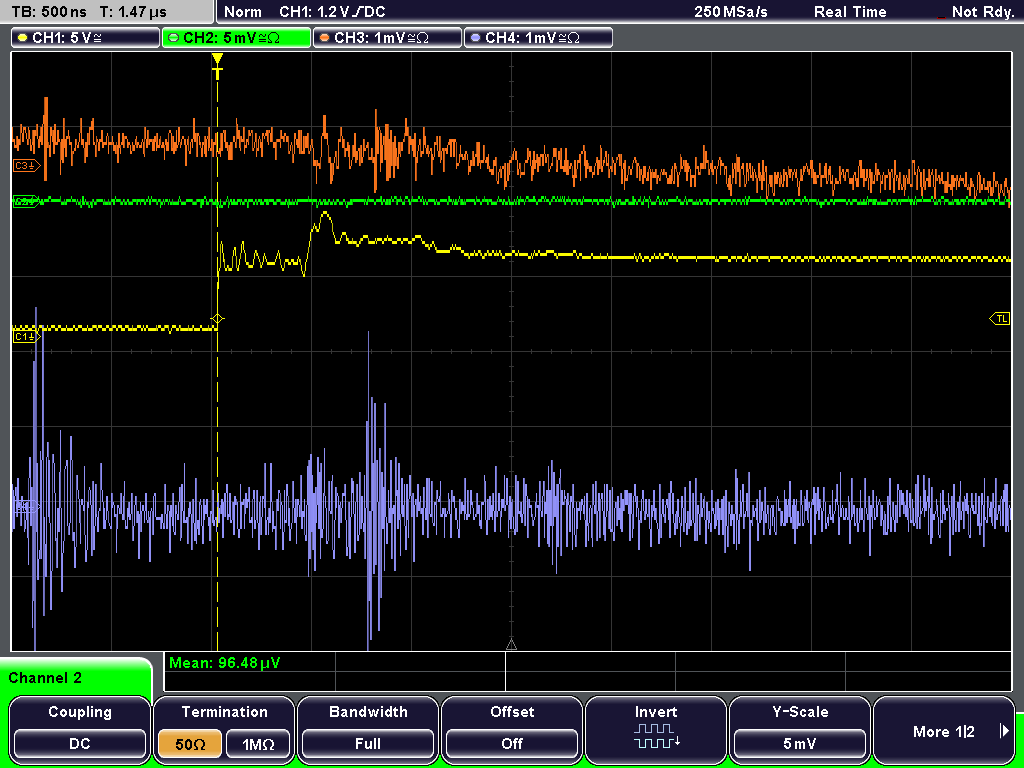
Task: Click the orange CH3 color dot
Action: point(325,38)
